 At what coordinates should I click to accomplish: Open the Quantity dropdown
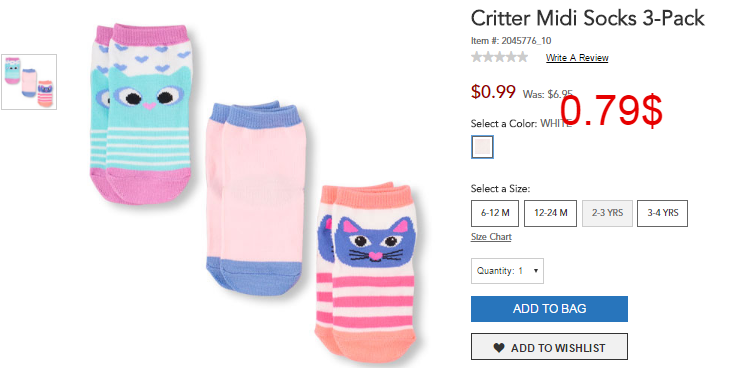coord(507,271)
